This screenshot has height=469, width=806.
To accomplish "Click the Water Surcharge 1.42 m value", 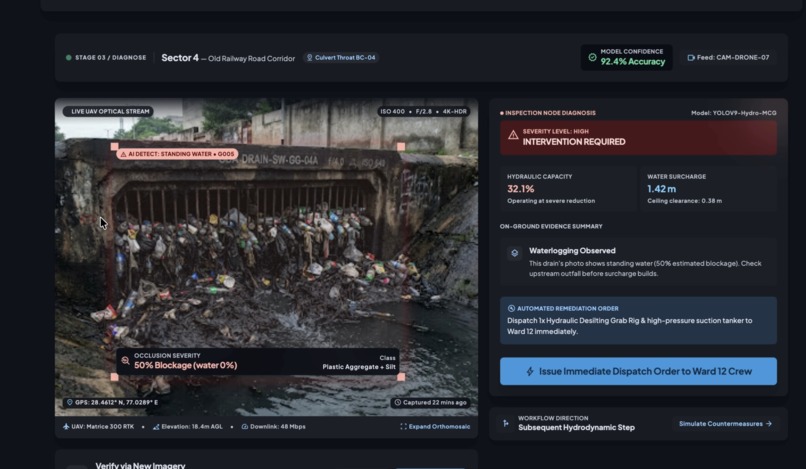I will pos(662,189).
